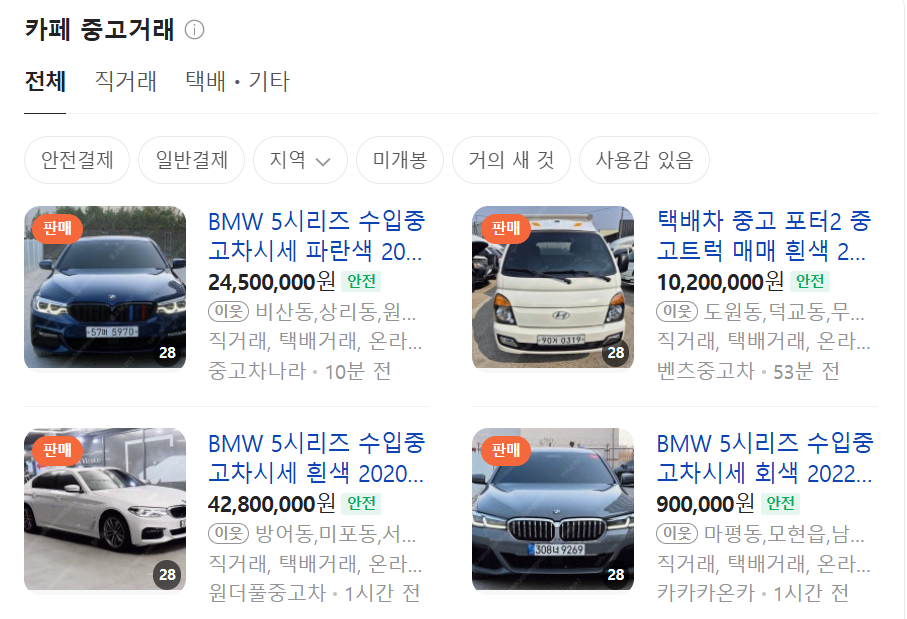The width and height of the screenshot is (907, 619).
Task: Click the price 10,200,000원
Action: coord(720,282)
